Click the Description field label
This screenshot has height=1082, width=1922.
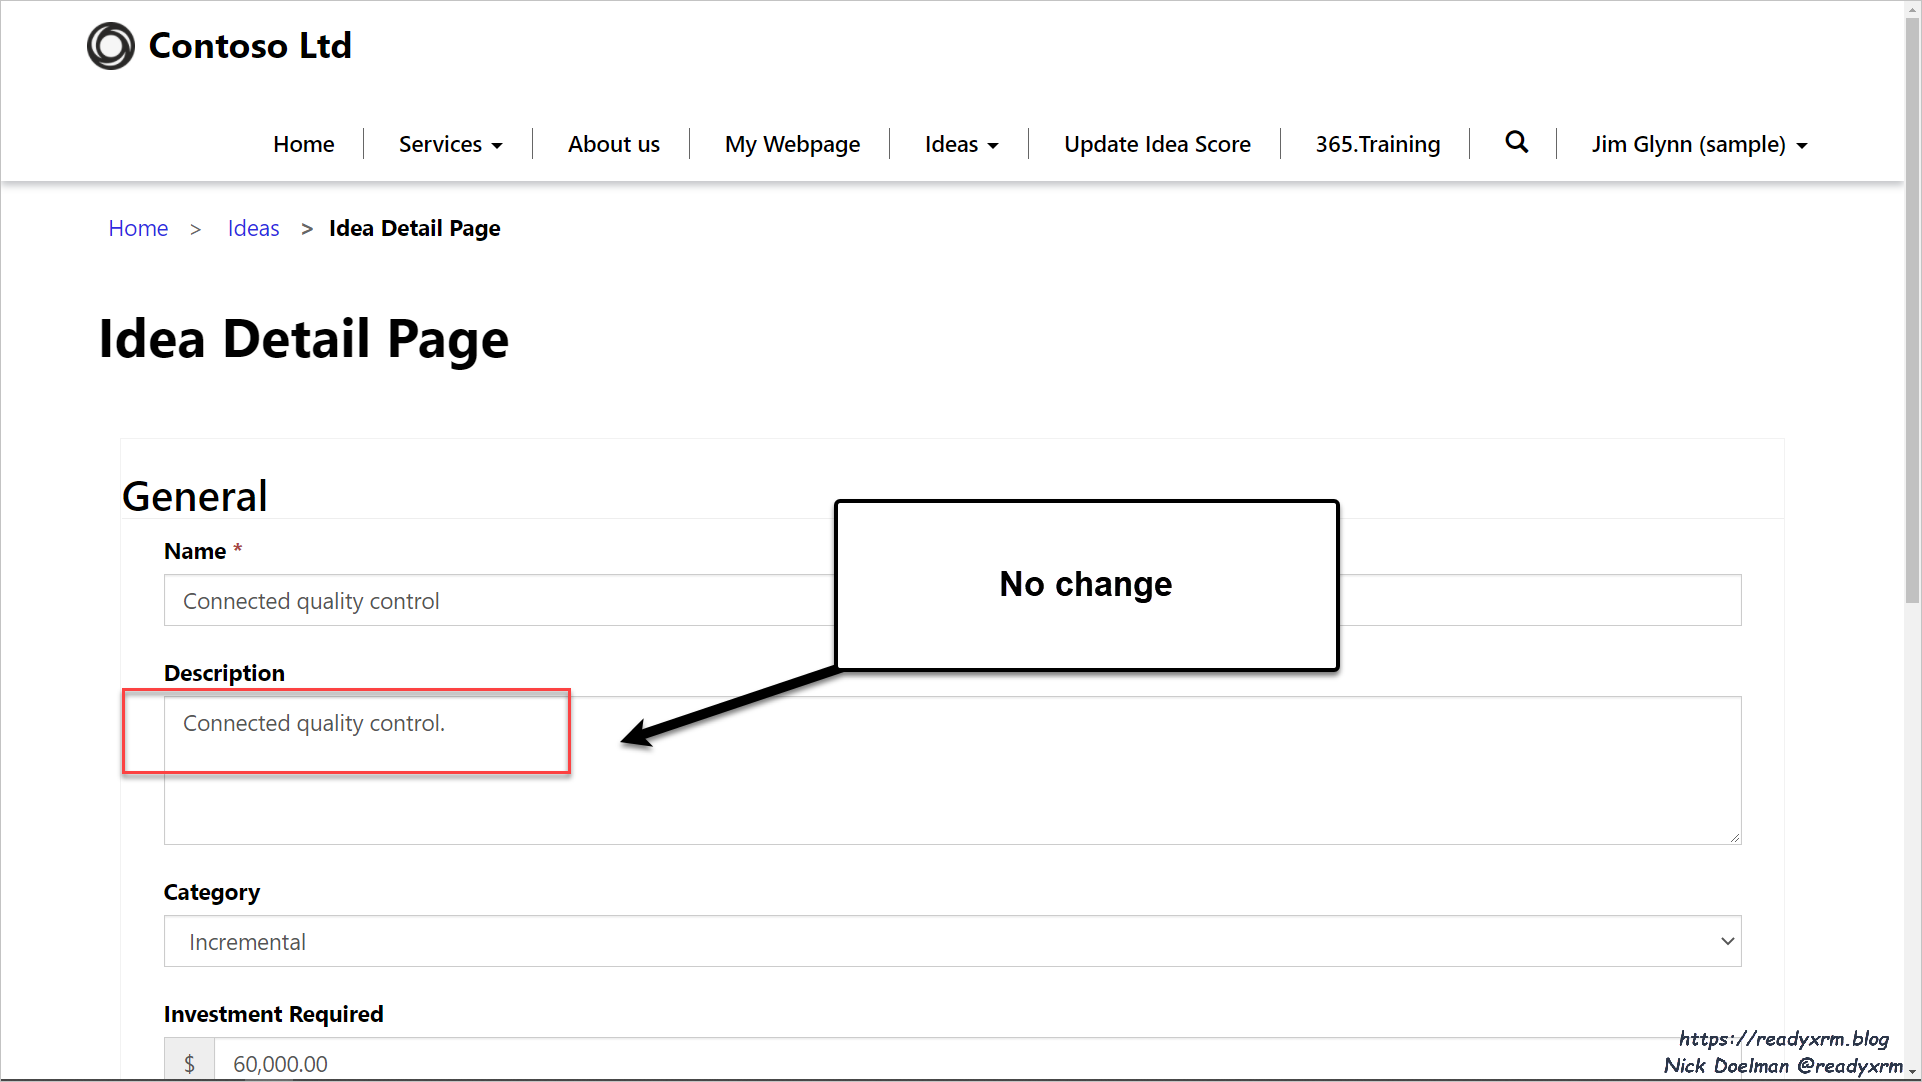(x=224, y=673)
